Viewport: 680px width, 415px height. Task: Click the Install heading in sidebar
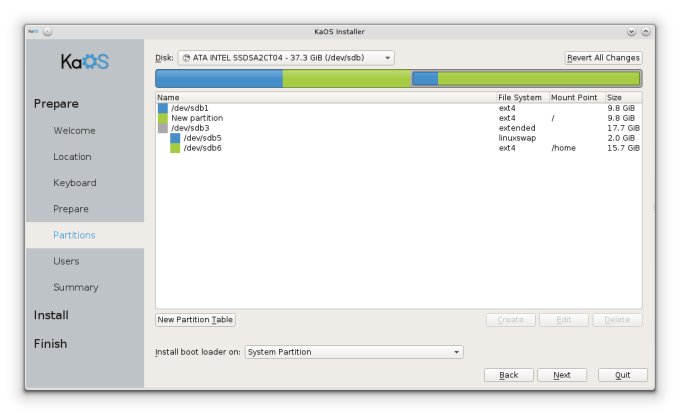(x=51, y=315)
